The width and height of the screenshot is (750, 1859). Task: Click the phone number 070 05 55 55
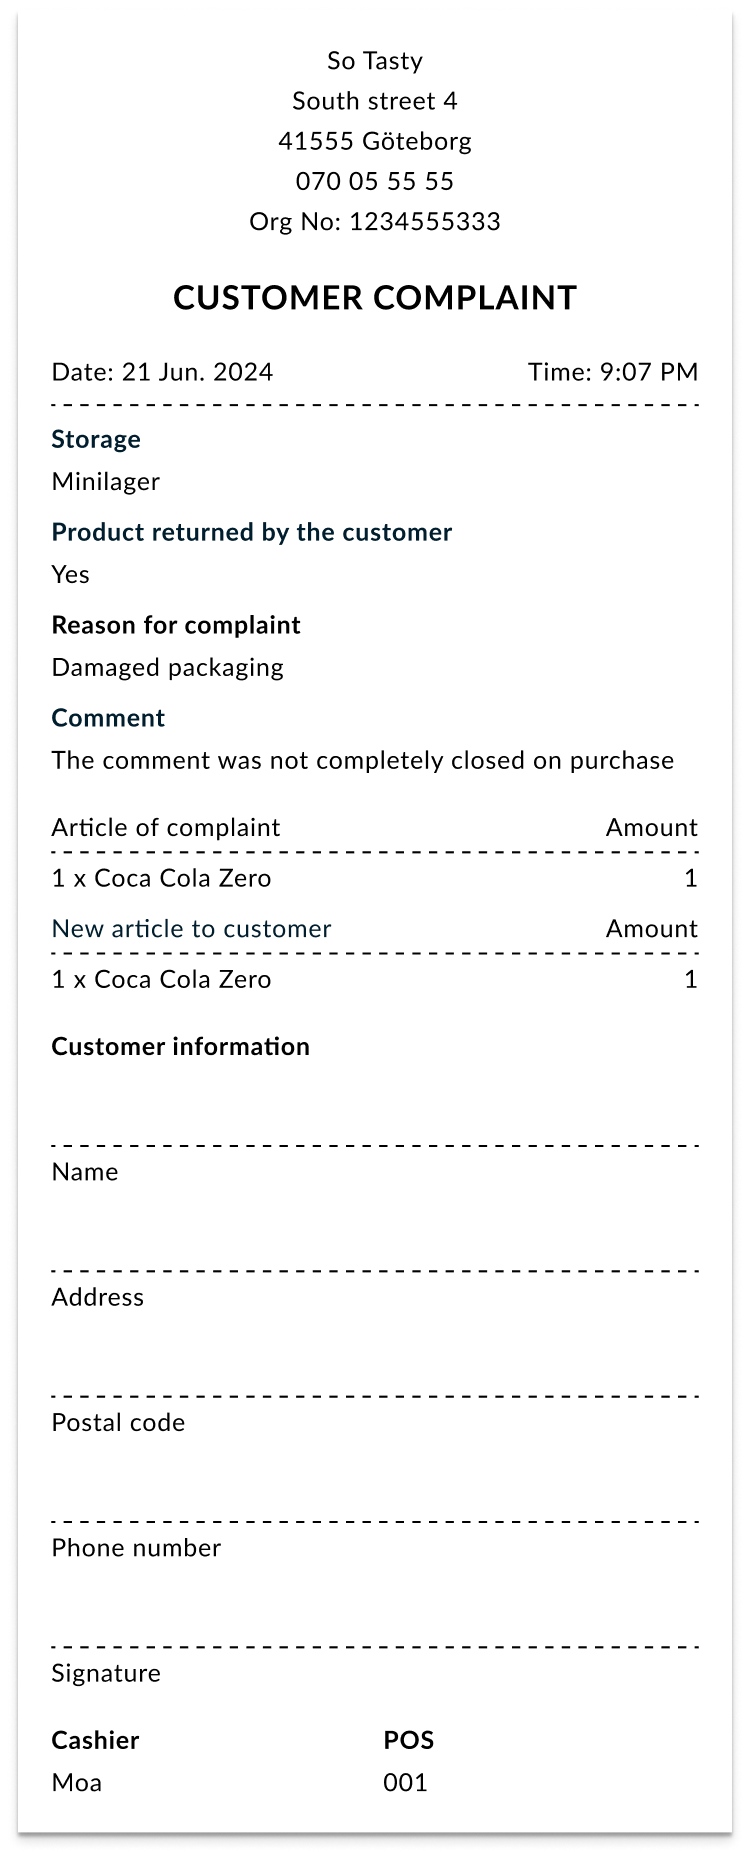point(375,181)
